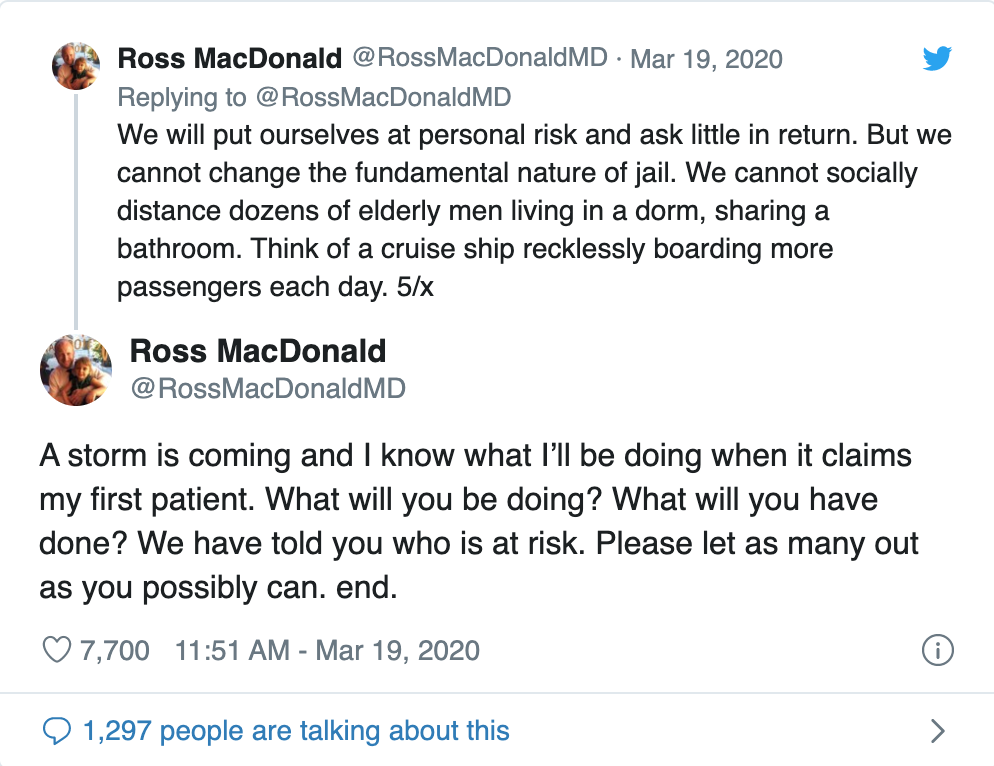This screenshot has width=994, height=766.
Task: Open the main tweet author name Ross MacDonald
Action: 258,351
